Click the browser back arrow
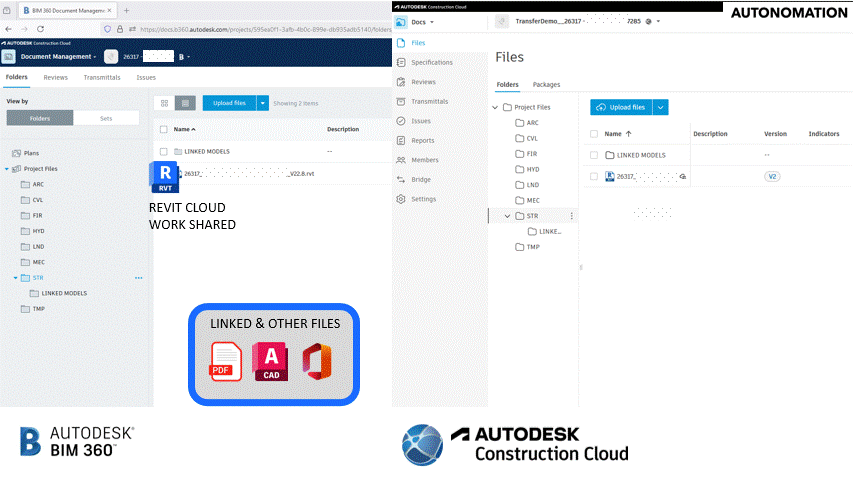The width and height of the screenshot is (853, 480). (x=8, y=29)
